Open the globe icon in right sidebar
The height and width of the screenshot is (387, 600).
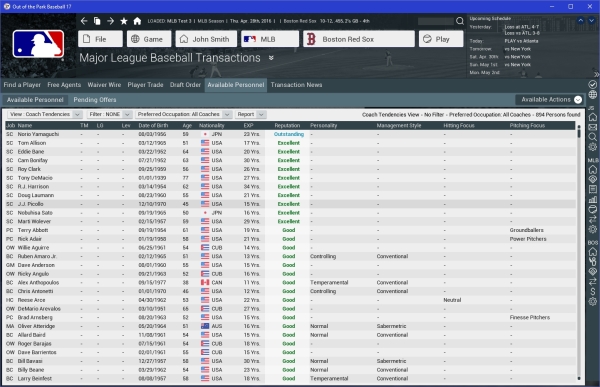coord(592,95)
